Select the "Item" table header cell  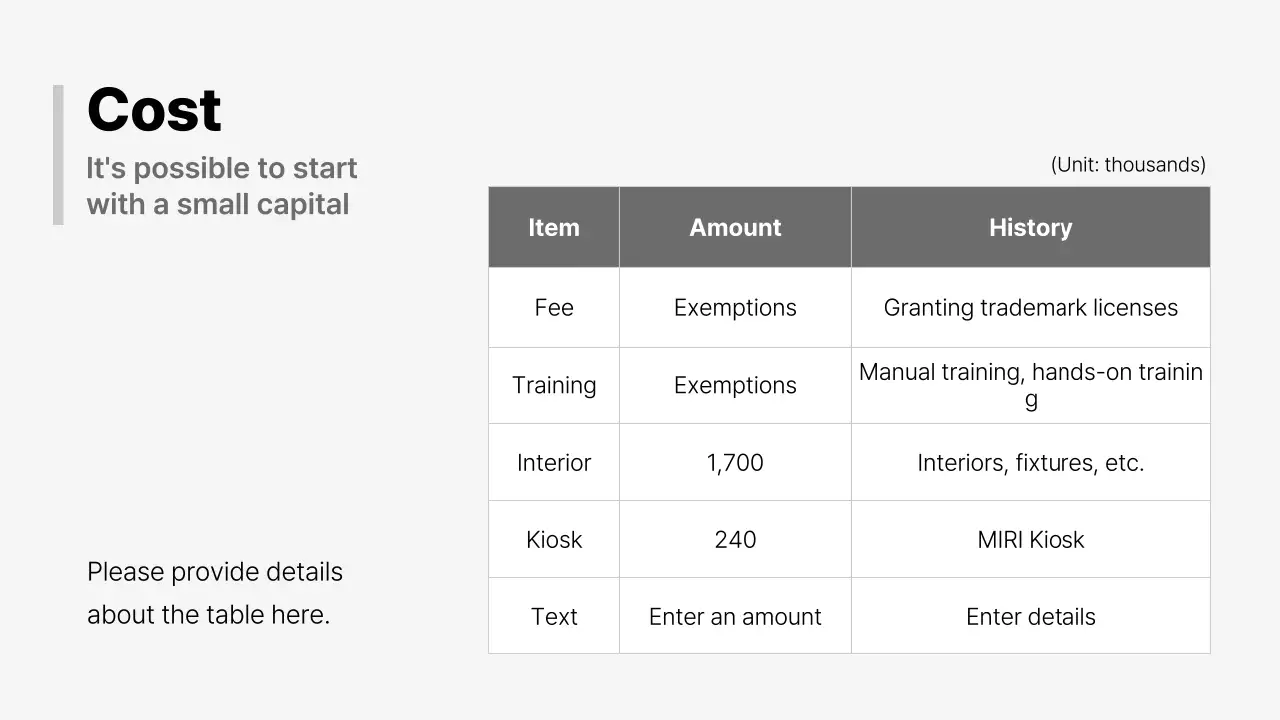554,228
